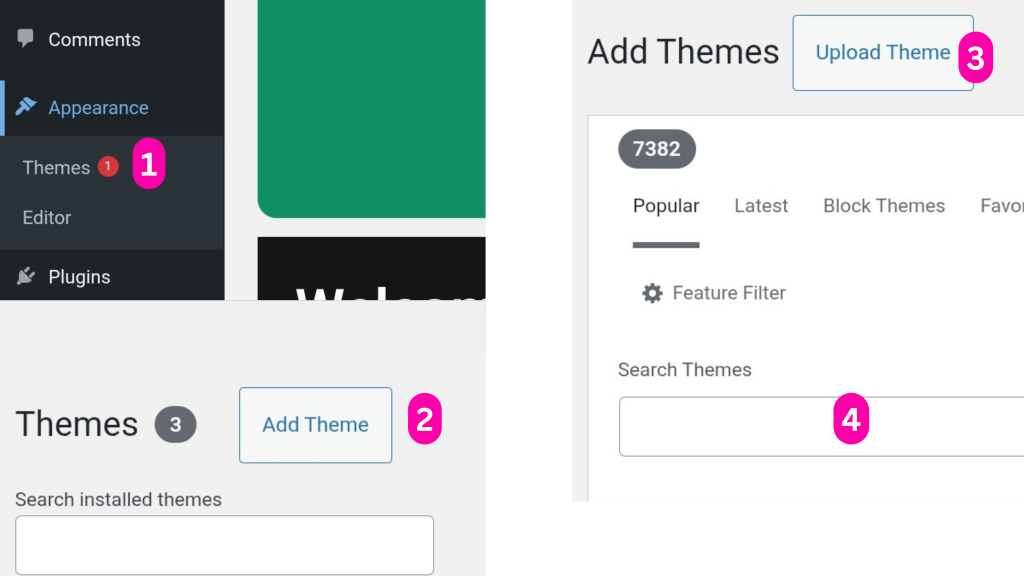Select the Popular tab
Screen dimensions: 1024x576
click(666, 206)
